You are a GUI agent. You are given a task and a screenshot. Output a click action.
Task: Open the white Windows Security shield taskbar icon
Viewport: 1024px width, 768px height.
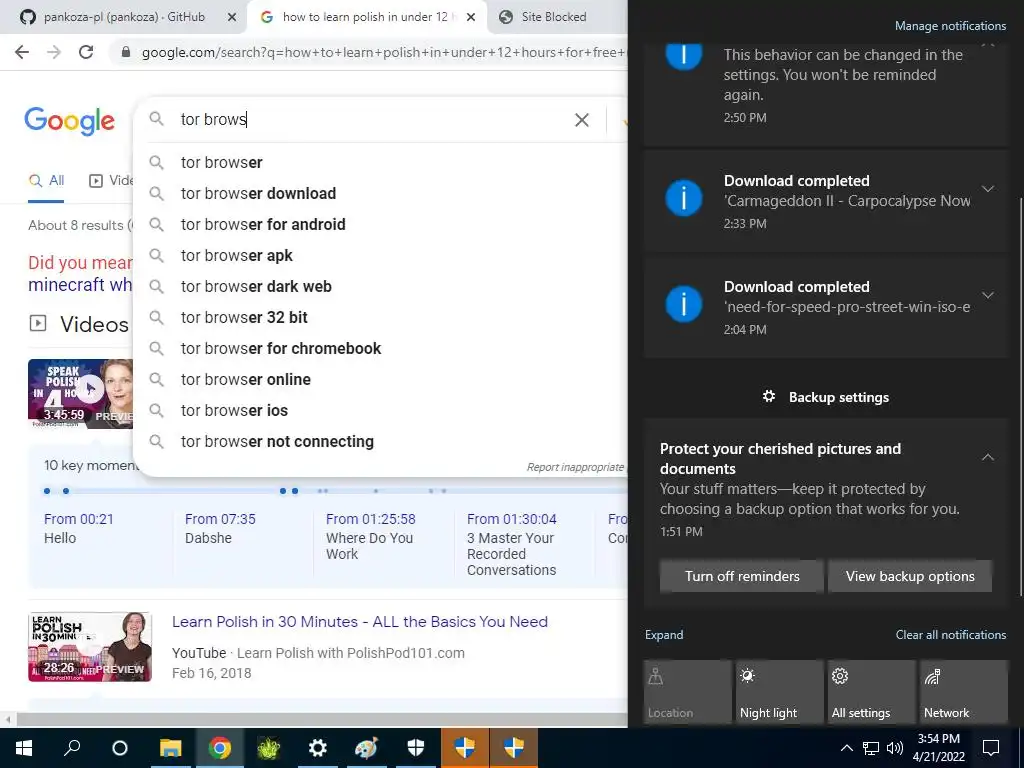pyautogui.click(x=415, y=748)
